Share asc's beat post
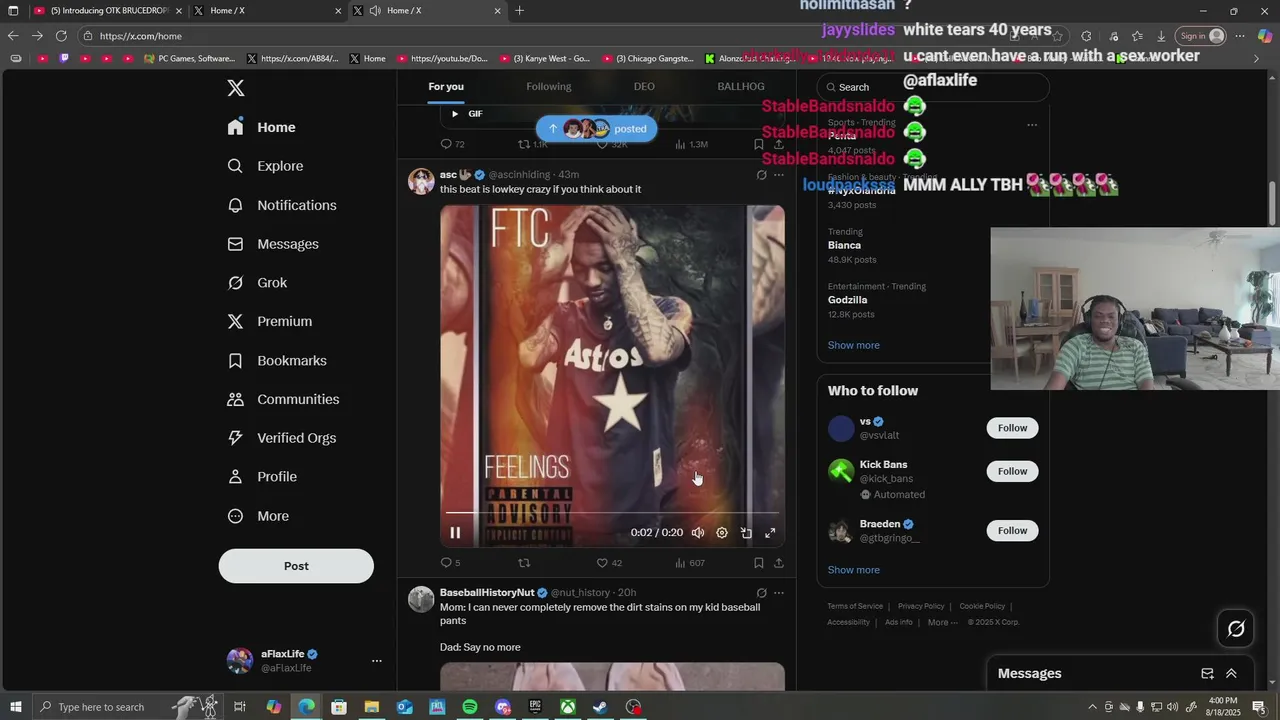 [x=779, y=563]
